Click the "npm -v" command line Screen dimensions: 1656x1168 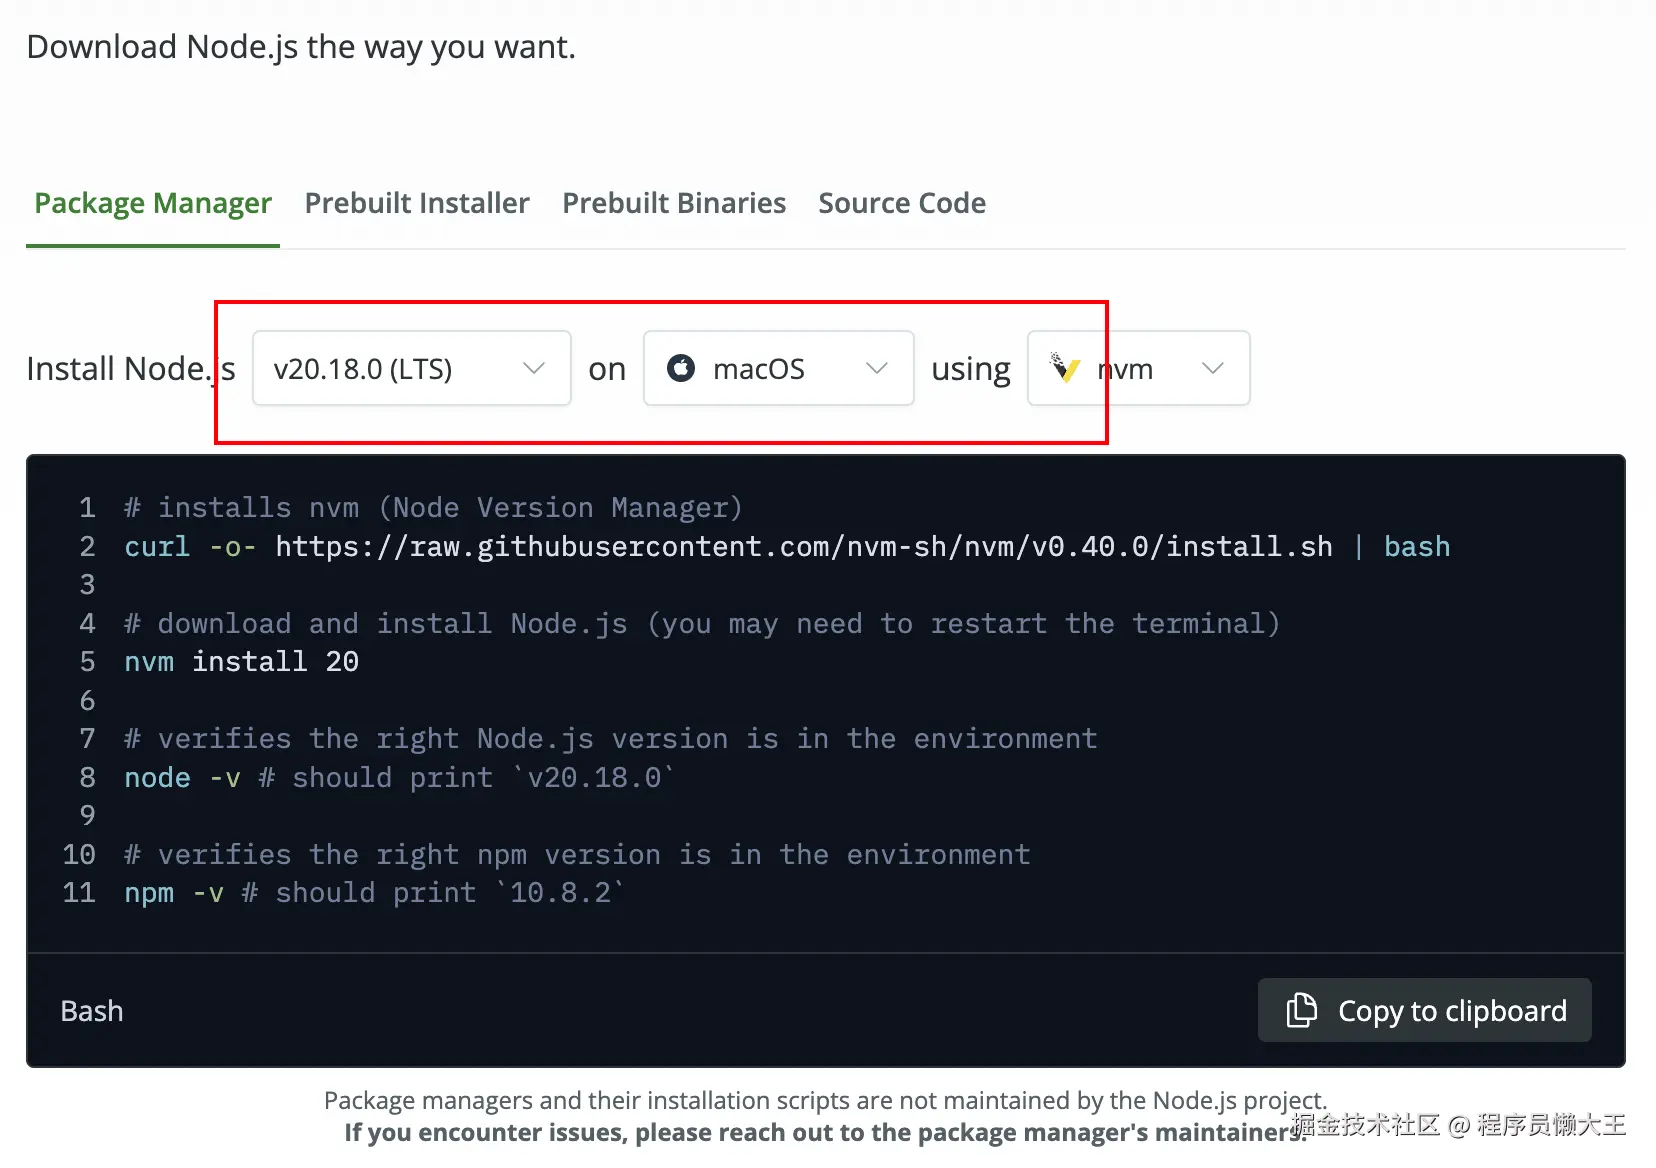click(x=173, y=893)
